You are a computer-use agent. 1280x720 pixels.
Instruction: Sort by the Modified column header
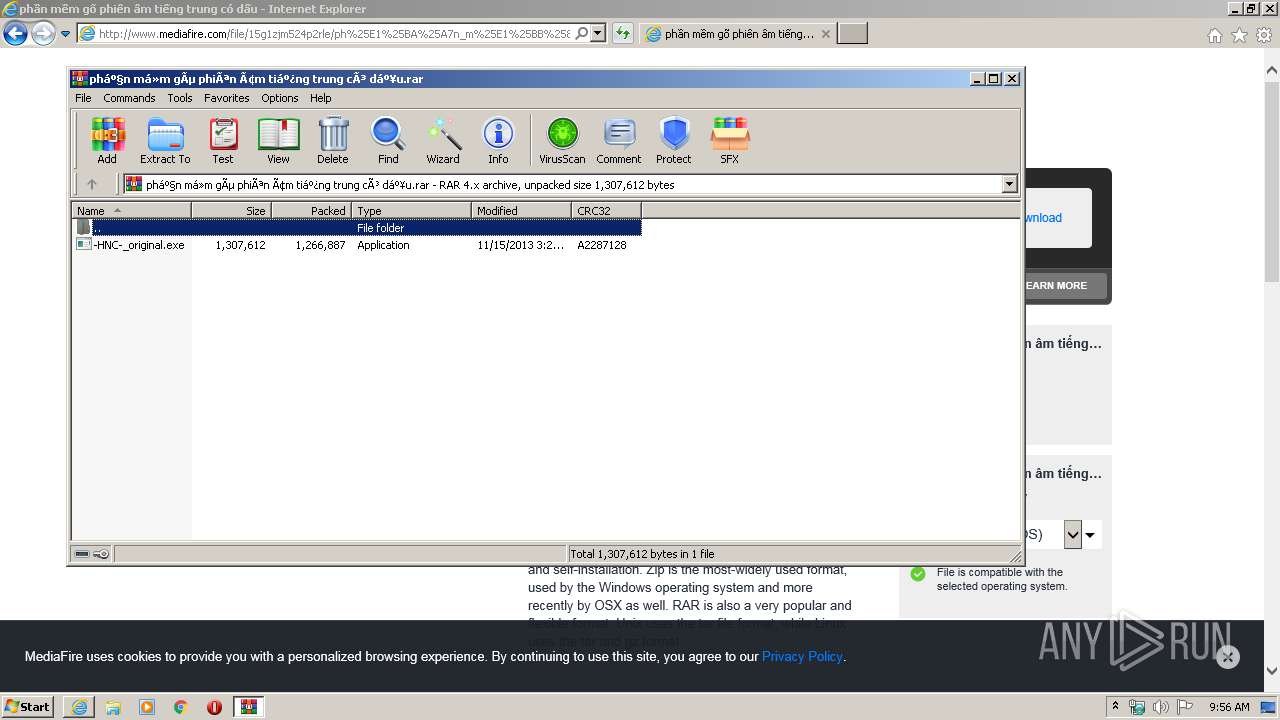point(521,210)
